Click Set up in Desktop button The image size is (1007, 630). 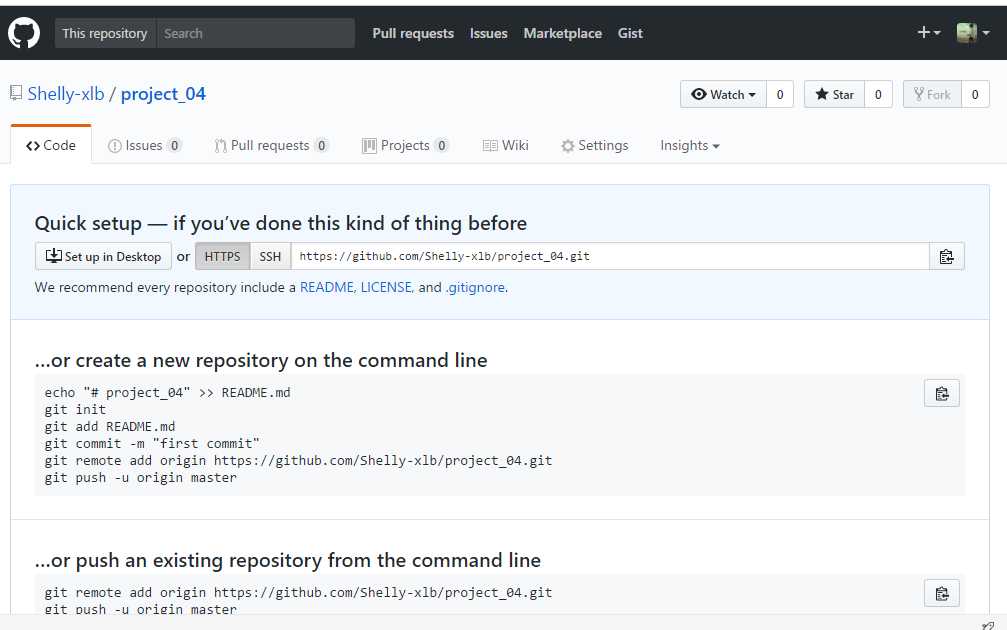(103, 256)
